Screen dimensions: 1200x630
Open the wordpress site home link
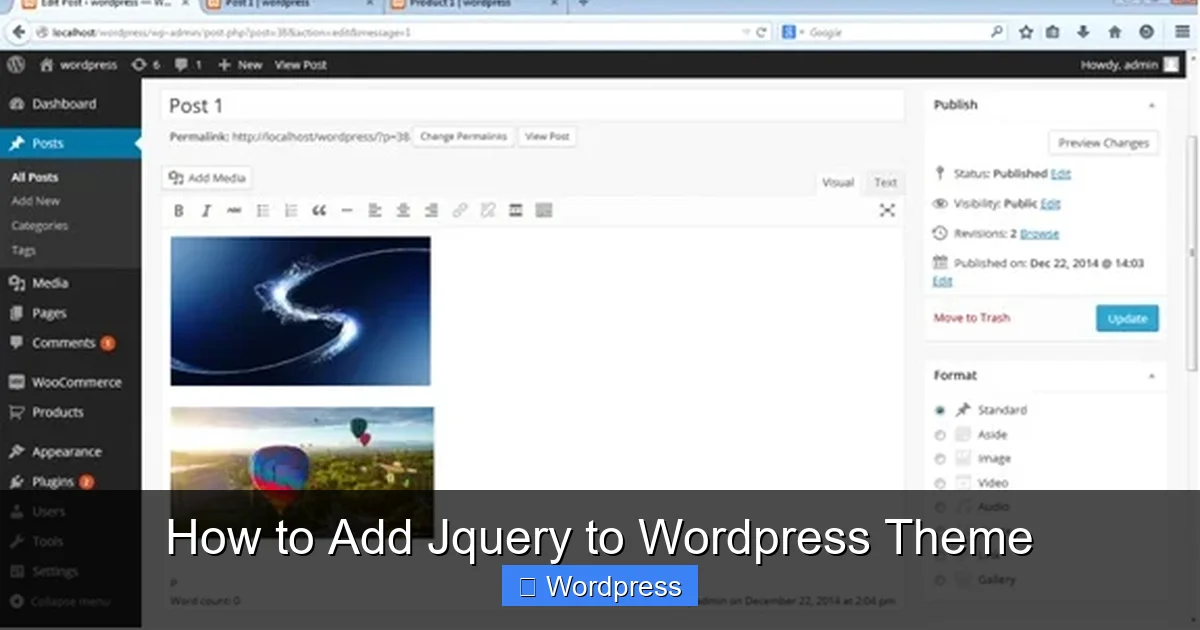point(78,65)
